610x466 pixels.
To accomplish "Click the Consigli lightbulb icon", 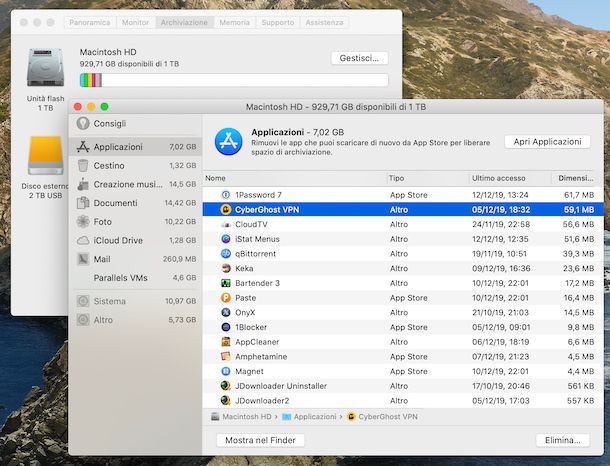I will (83, 124).
